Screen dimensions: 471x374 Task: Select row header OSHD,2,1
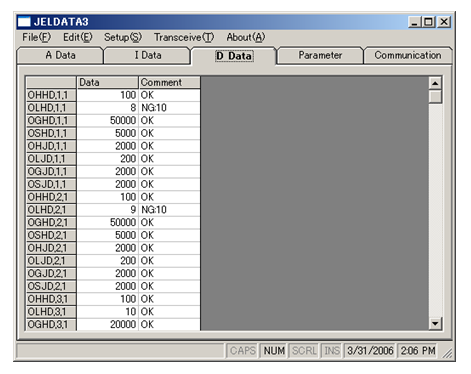pyautogui.click(x=51, y=235)
